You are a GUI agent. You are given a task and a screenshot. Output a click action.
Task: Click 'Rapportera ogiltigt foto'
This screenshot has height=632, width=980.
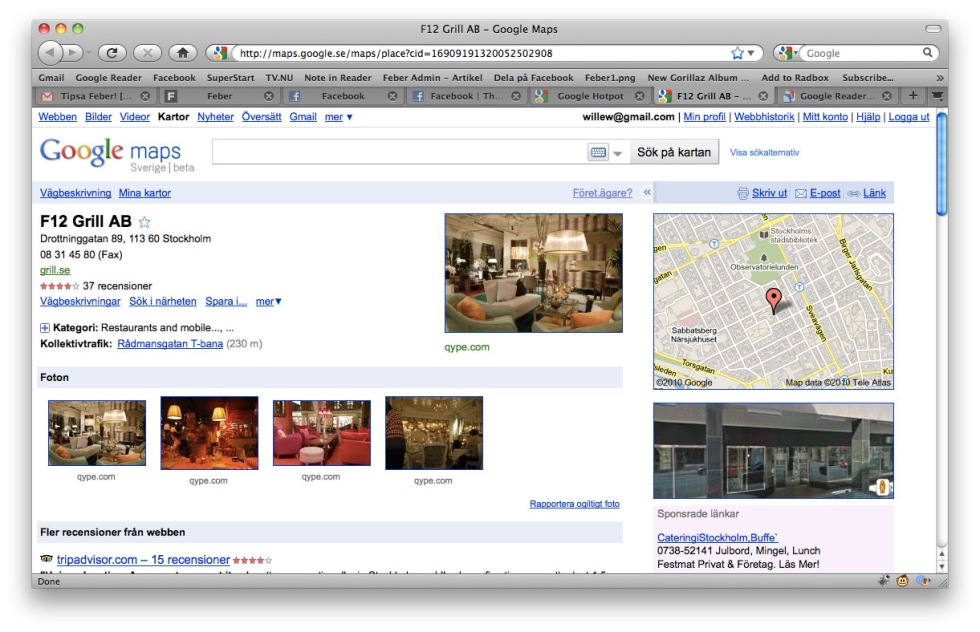coord(574,504)
